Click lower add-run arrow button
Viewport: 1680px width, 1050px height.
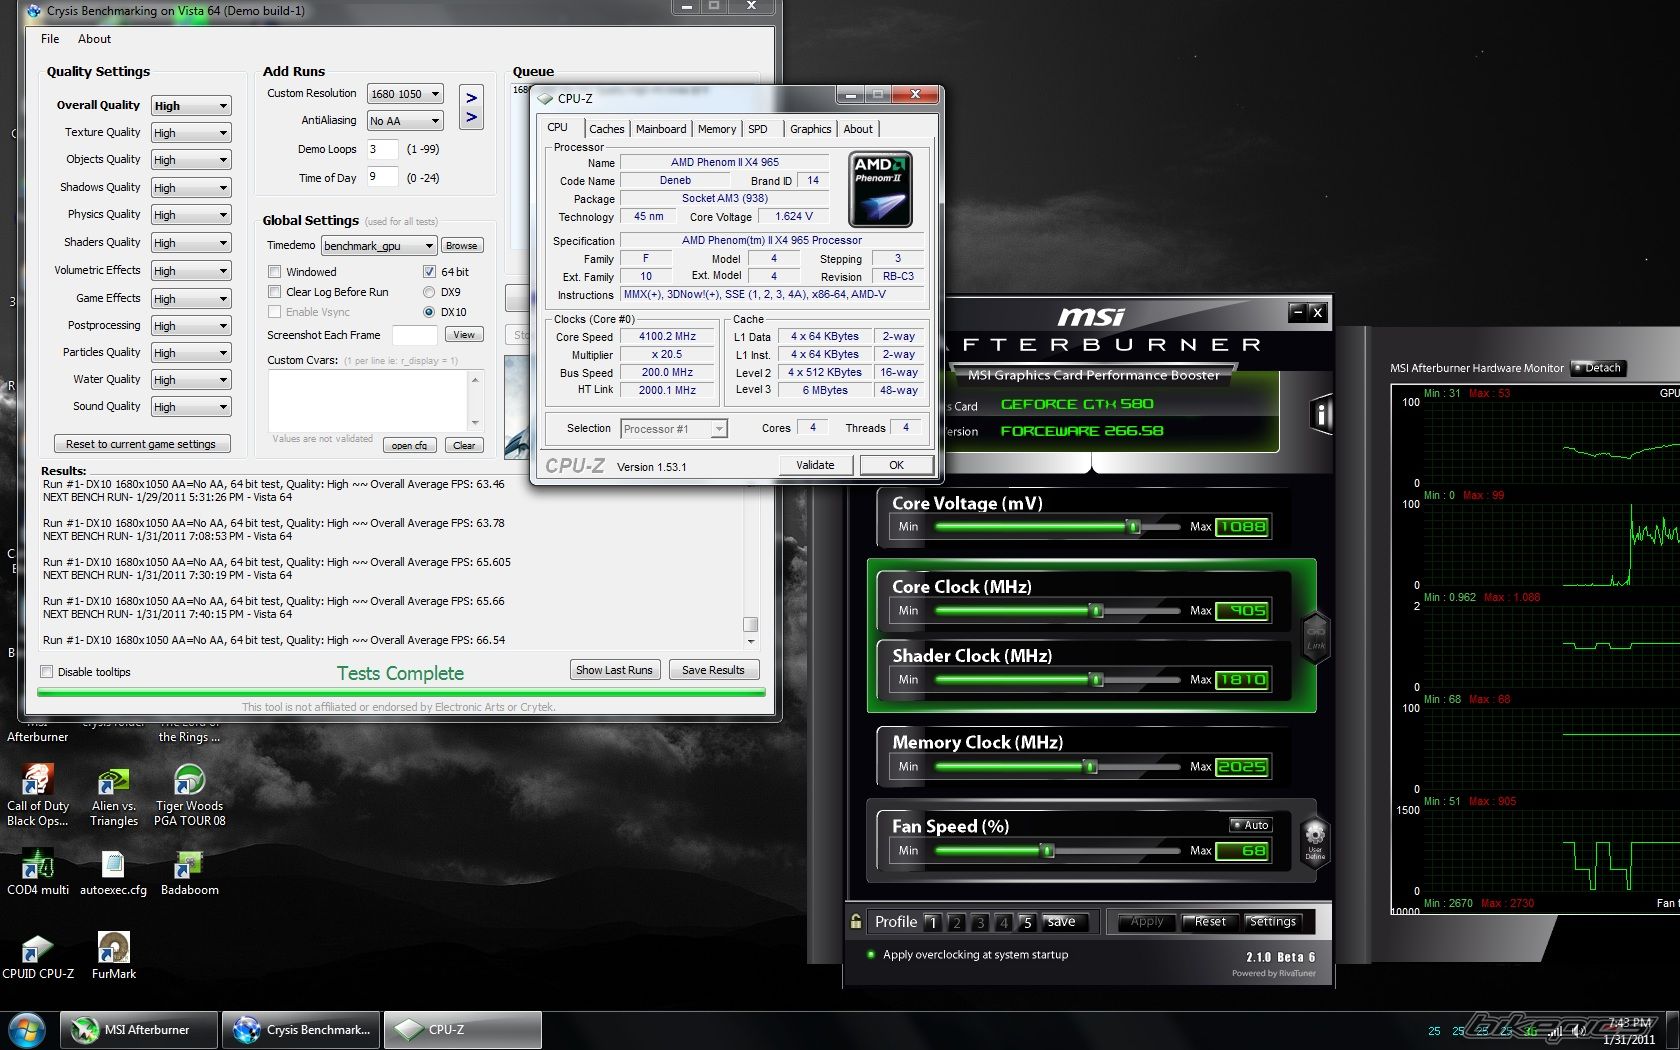pos(471,118)
